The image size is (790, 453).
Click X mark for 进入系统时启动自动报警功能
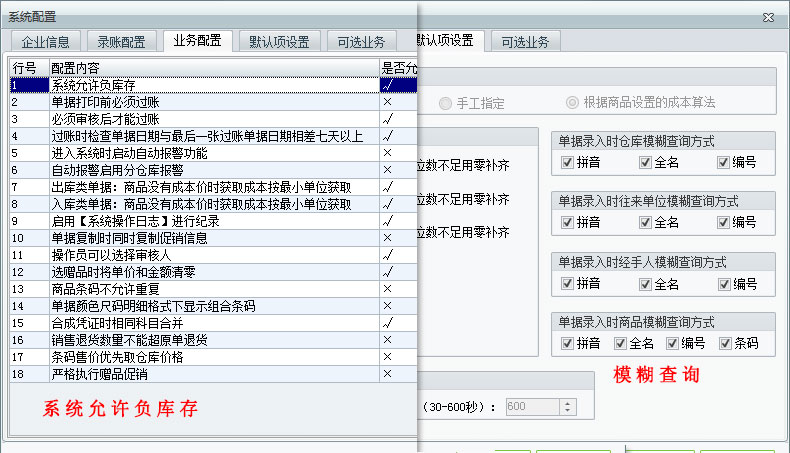coord(387,153)
